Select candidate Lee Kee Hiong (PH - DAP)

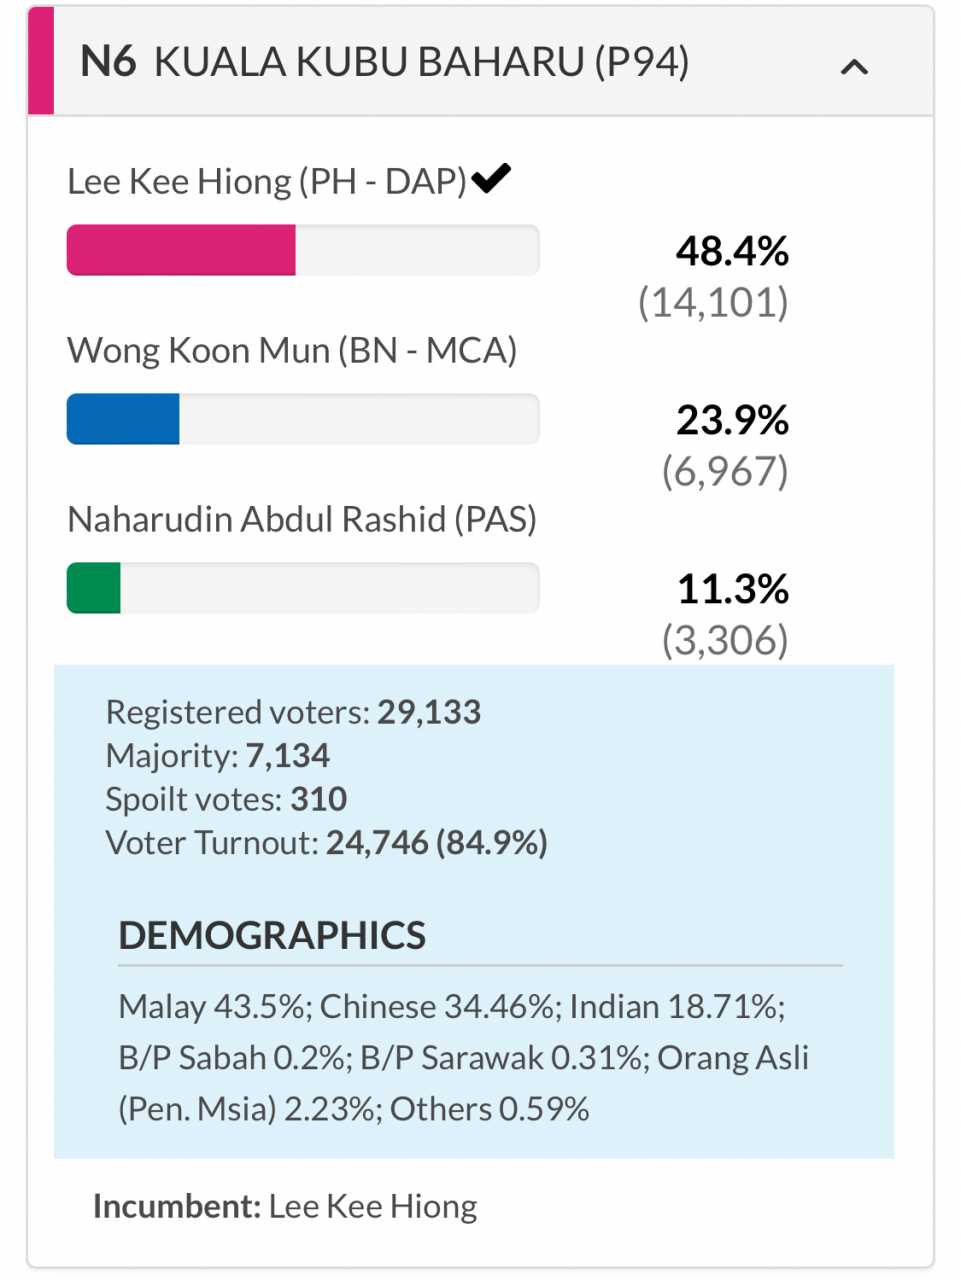tap(267, 182)
